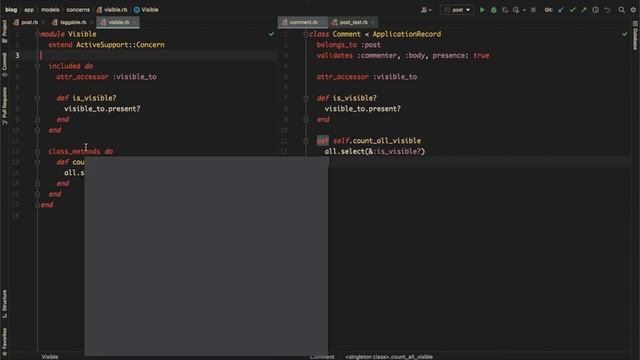
Task: Close the post.rb tab
Action: coord(43,22)
